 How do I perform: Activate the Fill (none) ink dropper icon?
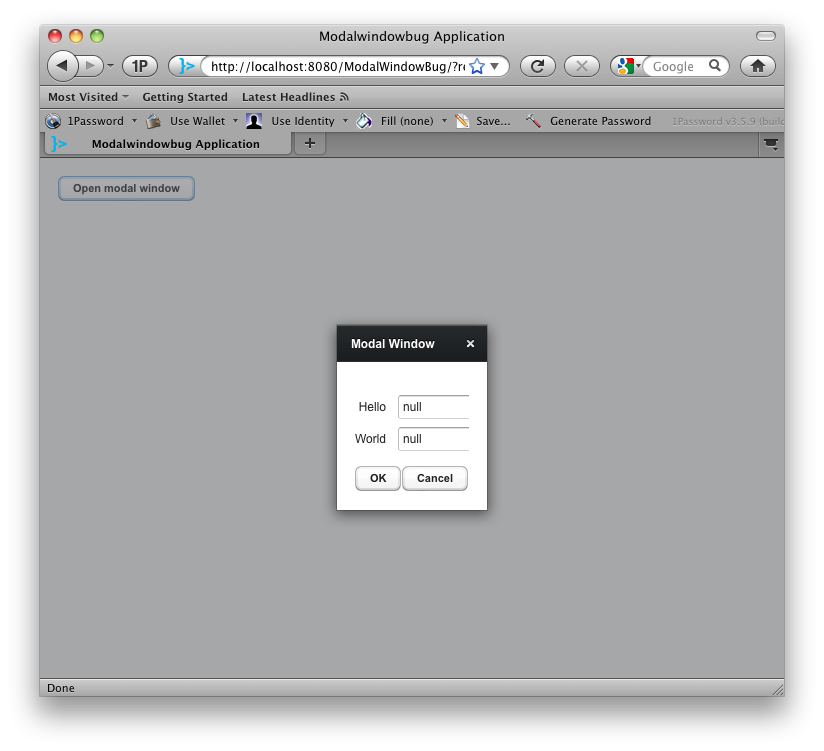(x=362, y=120)
